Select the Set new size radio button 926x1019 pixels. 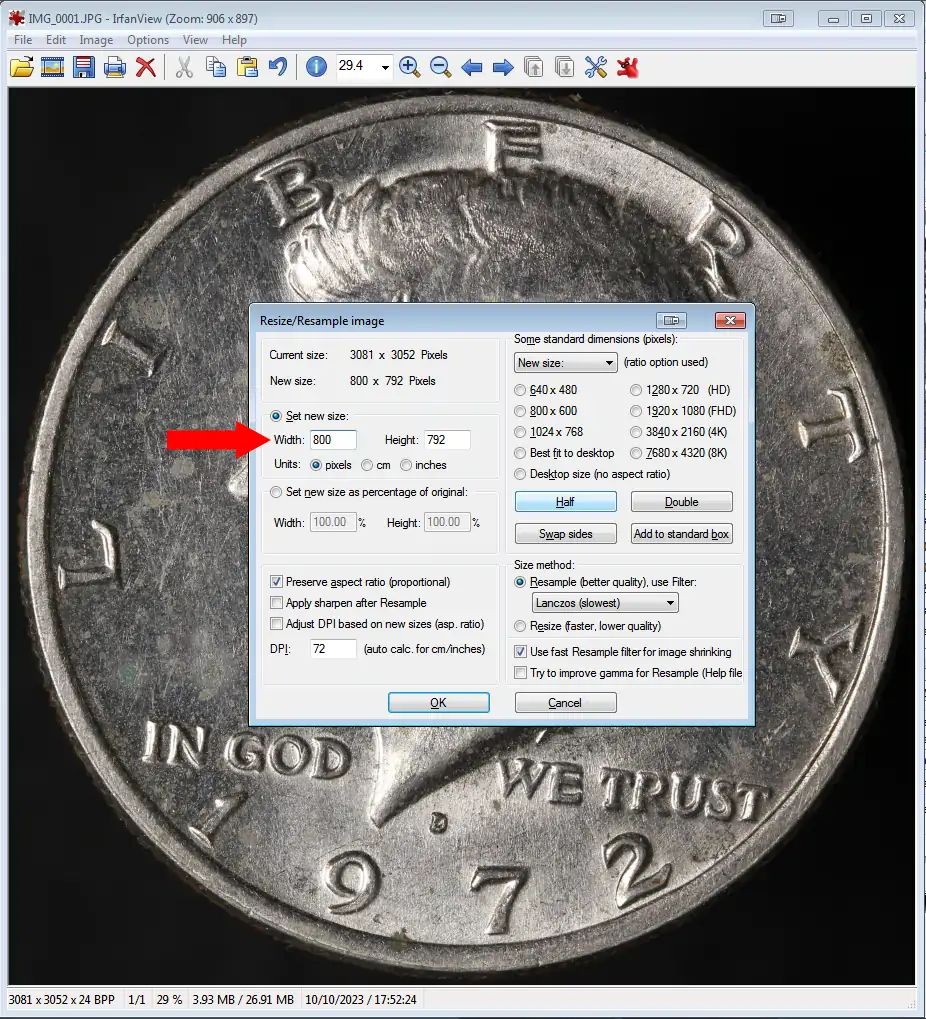276,416
